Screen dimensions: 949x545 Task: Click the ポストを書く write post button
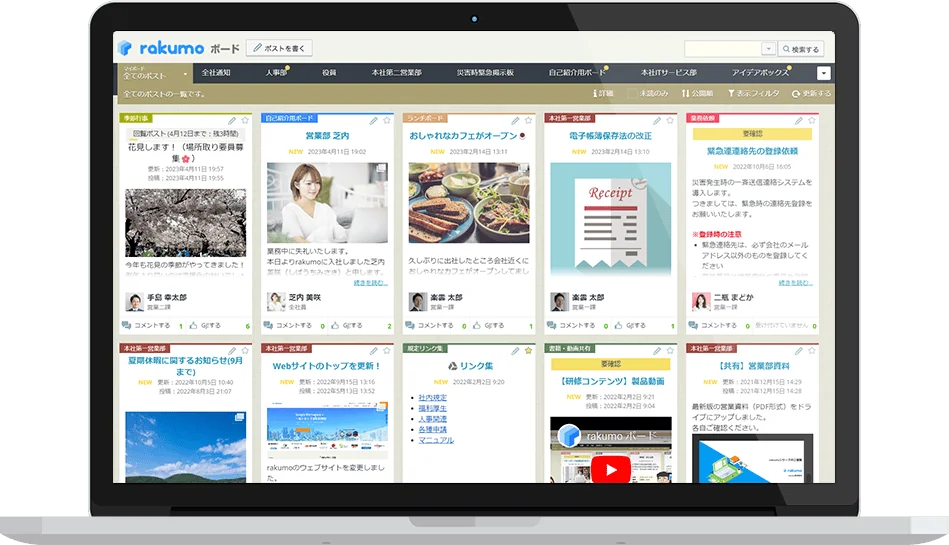click(279, 48)
